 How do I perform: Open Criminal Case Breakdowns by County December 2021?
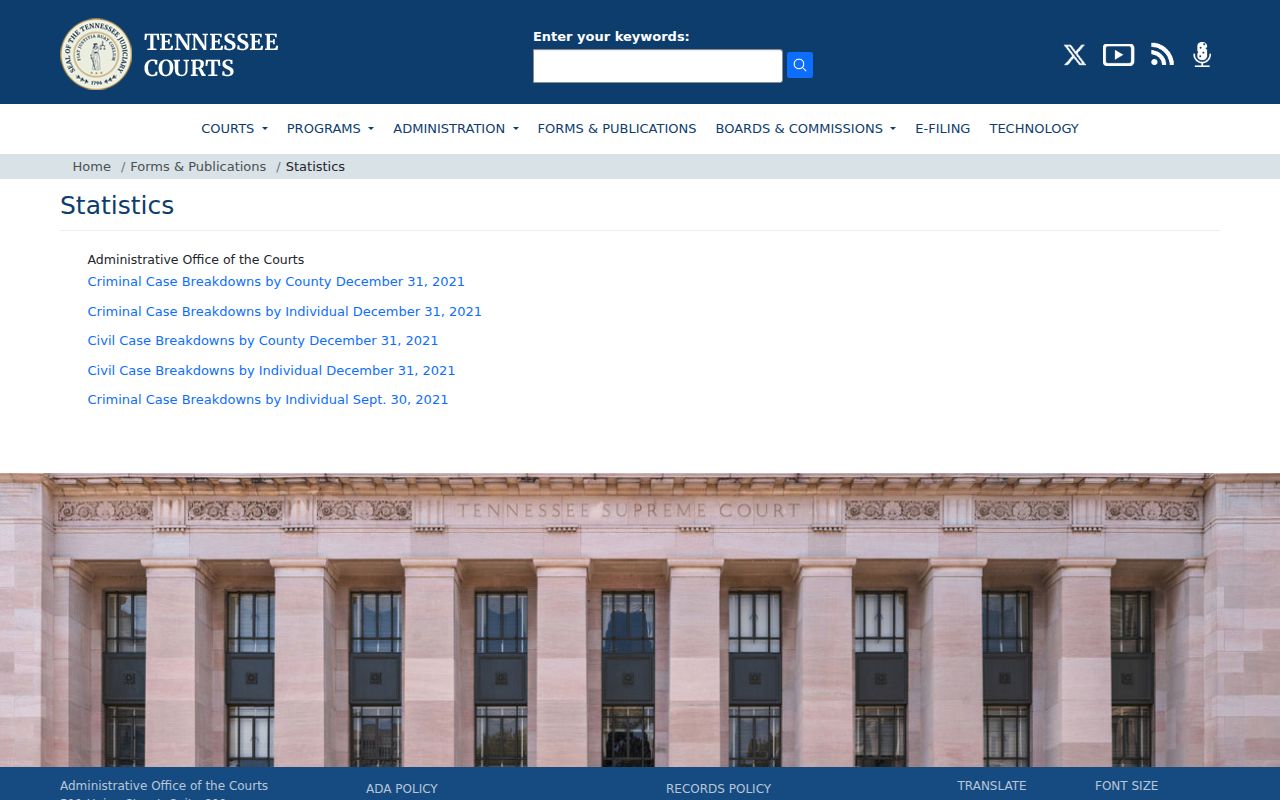276,281
